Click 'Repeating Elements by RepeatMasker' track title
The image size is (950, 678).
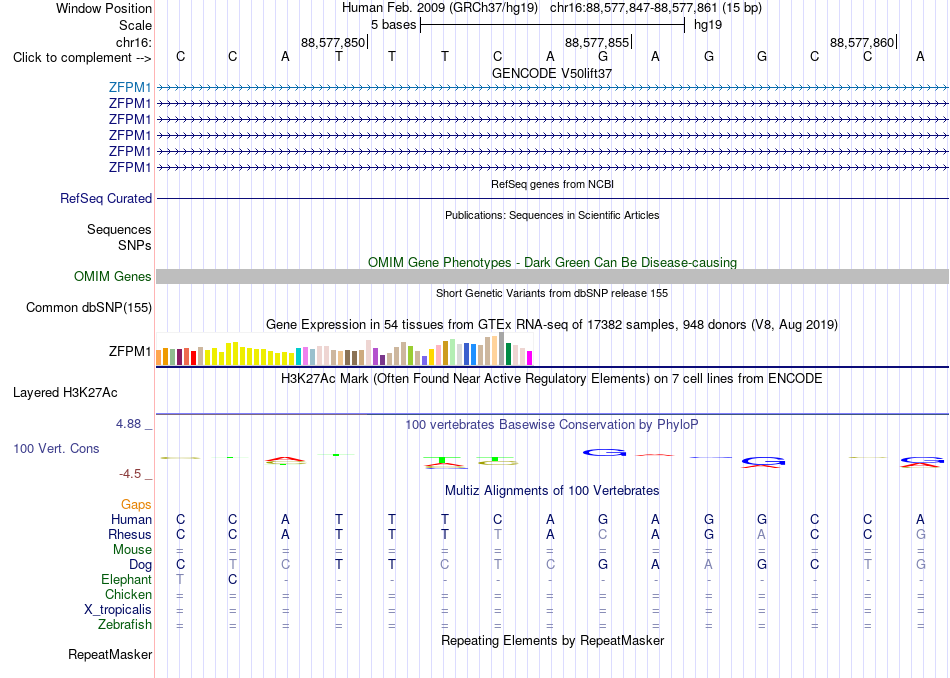pyautogui.click(x=553, y=641)
